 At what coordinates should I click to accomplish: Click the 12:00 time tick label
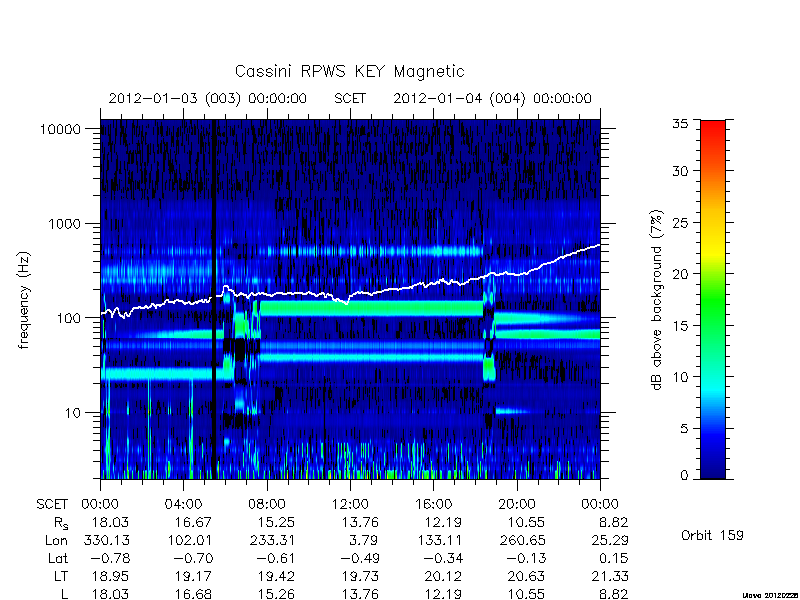350,505
